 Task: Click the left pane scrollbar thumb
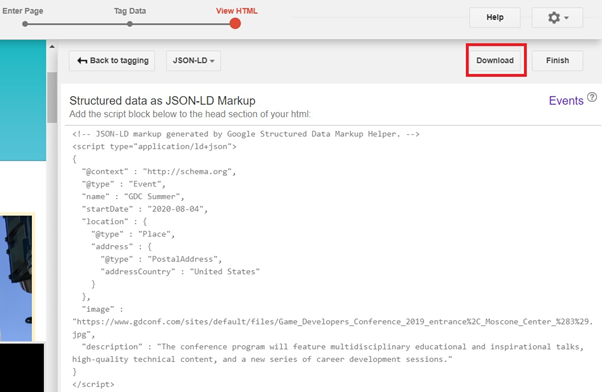point(52,97)
